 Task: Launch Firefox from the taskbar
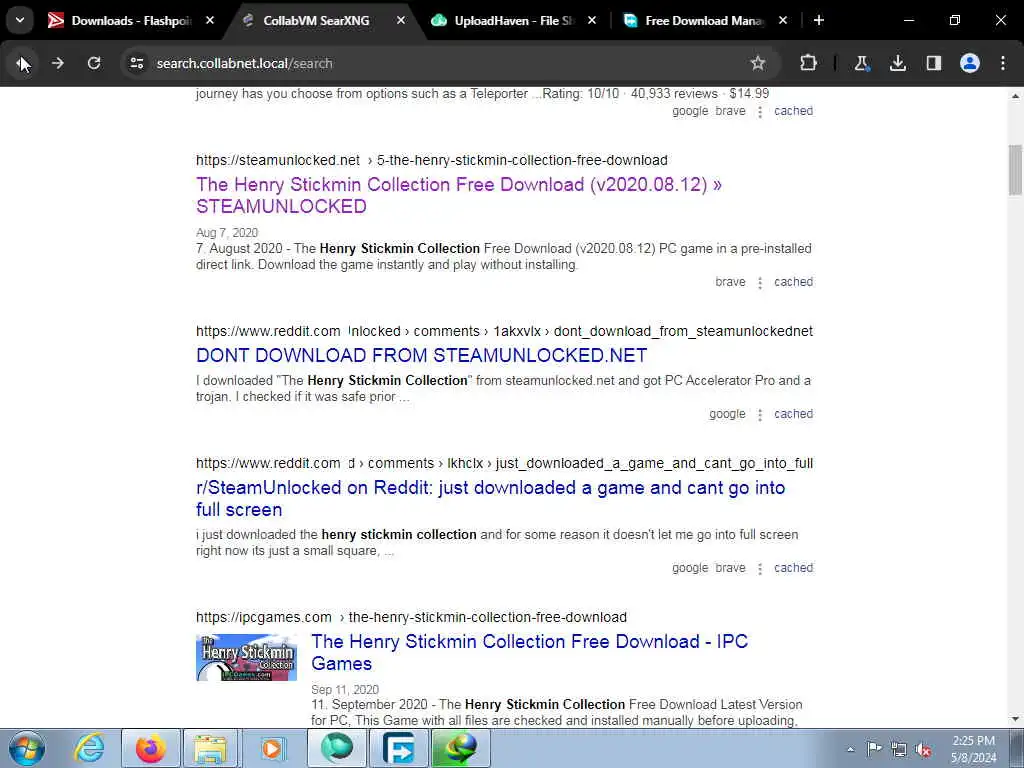(x=150, y=748)
